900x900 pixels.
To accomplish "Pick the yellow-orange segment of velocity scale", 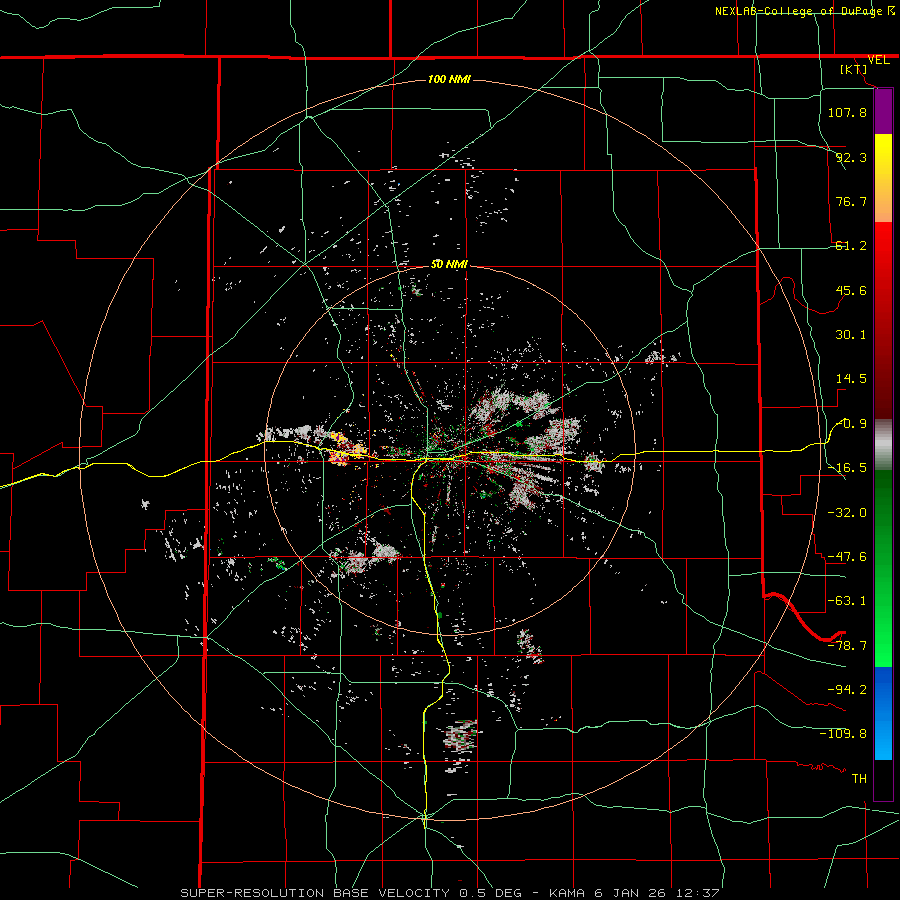I will [883, 178].
